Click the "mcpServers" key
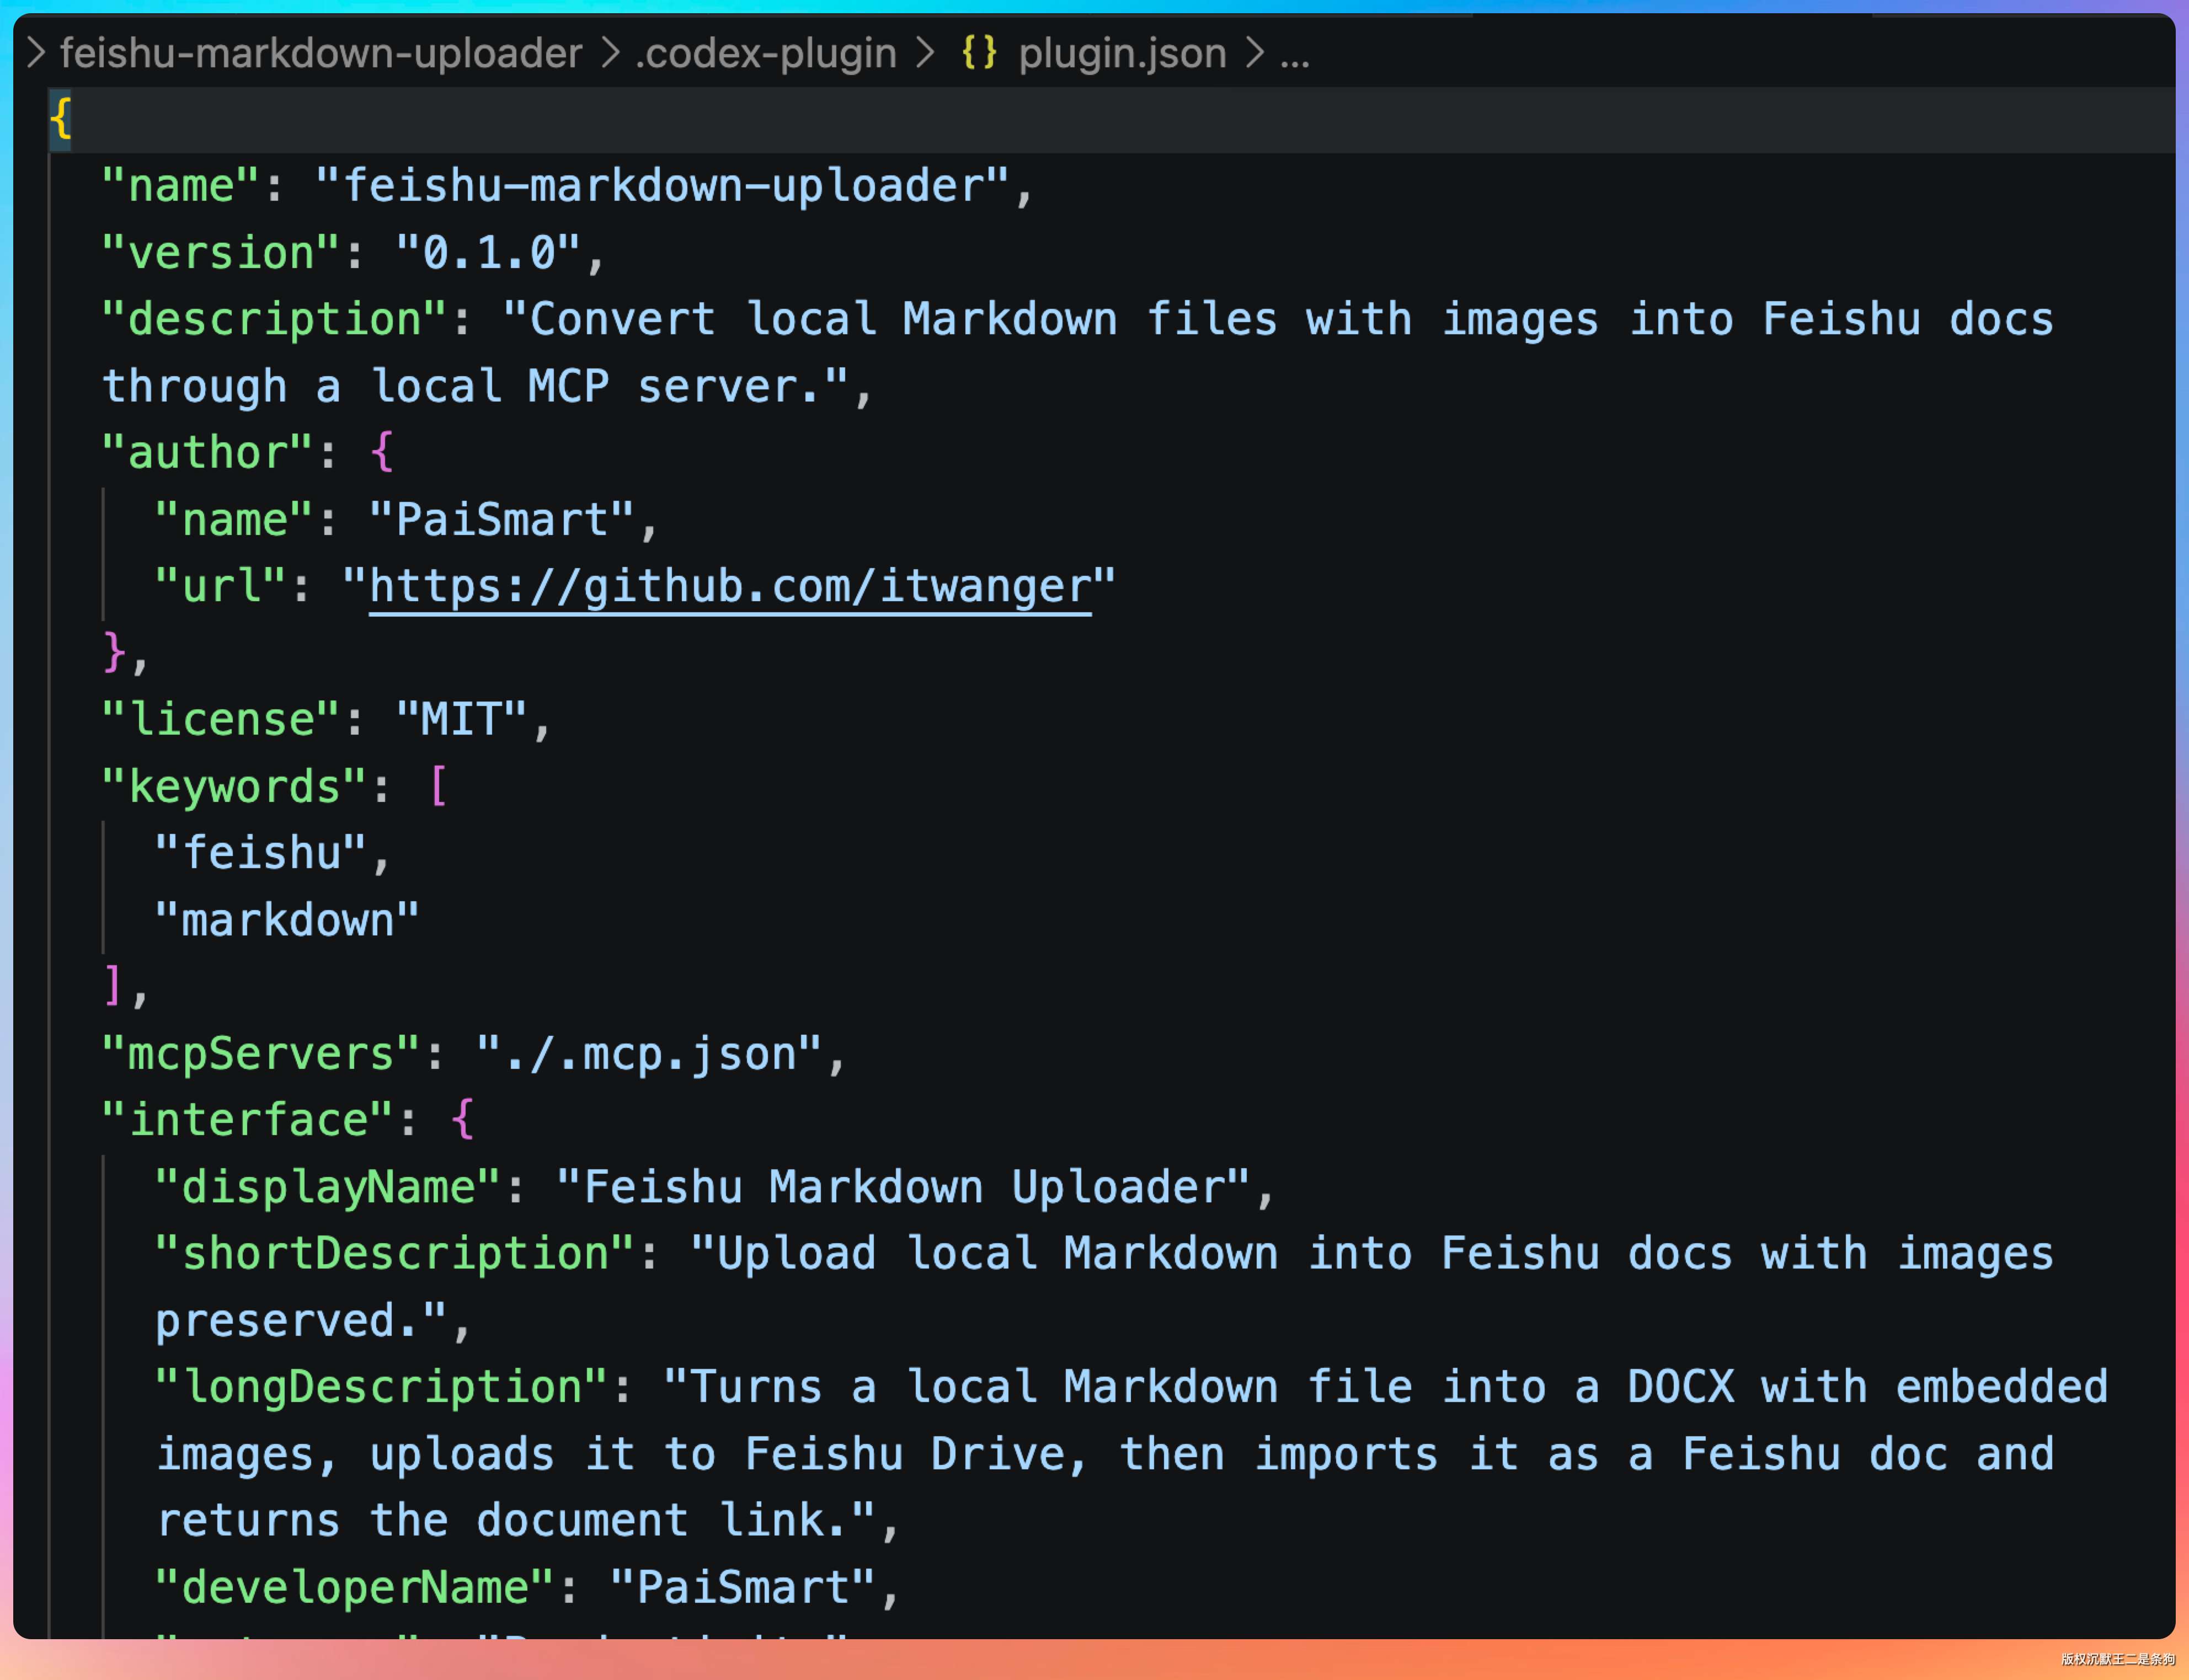Screen dimensions: 2189x1680 pos(261,1053)
